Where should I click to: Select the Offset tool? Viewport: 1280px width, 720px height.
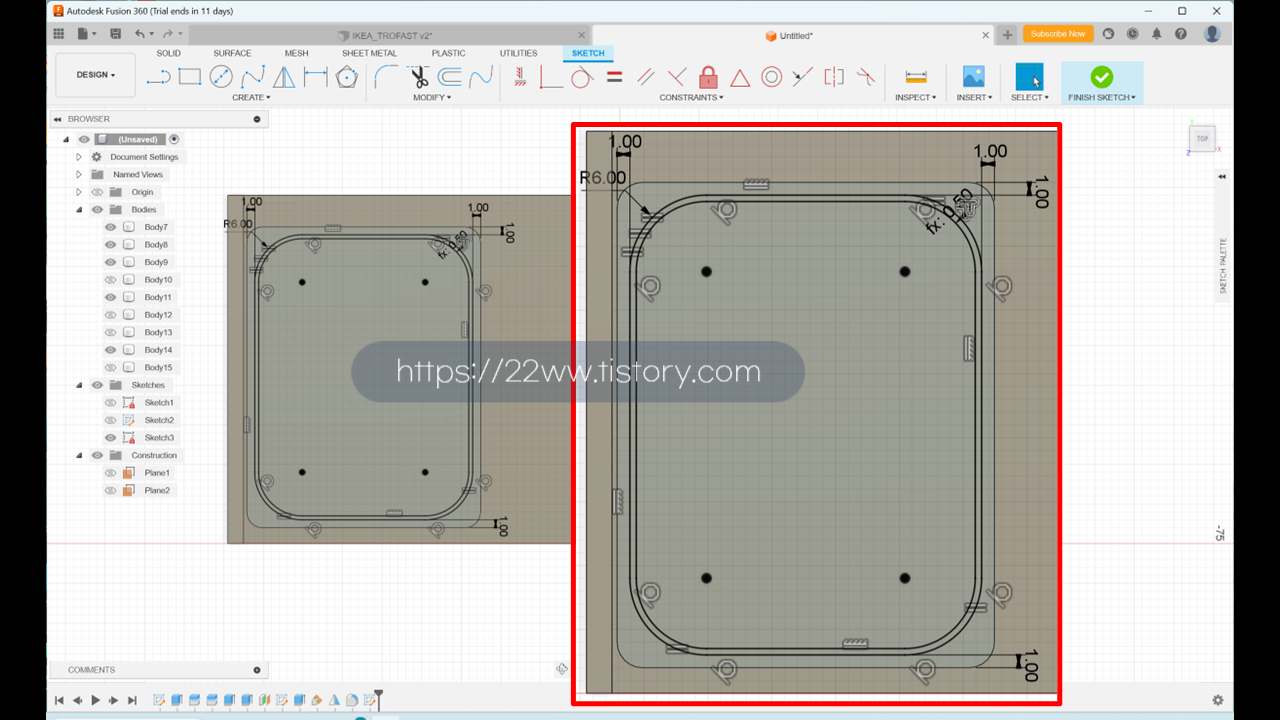pos(450,77)
